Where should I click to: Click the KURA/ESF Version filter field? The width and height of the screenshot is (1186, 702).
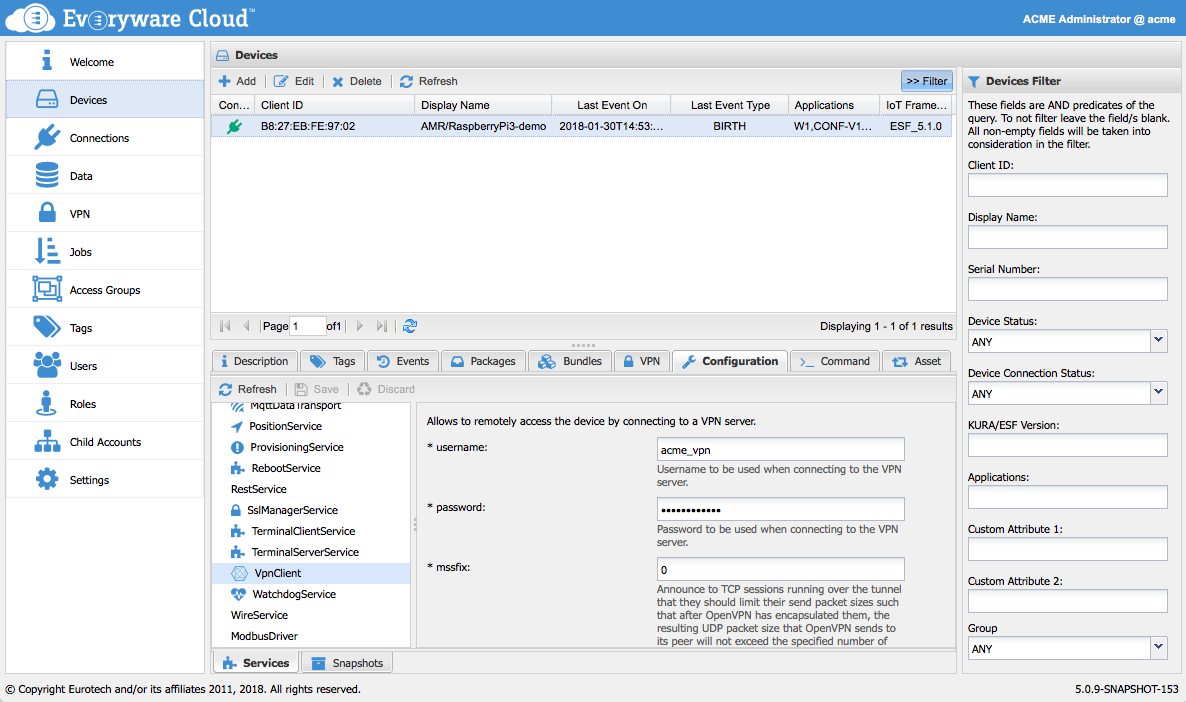pyautogui.click(x=1067, y=446)
